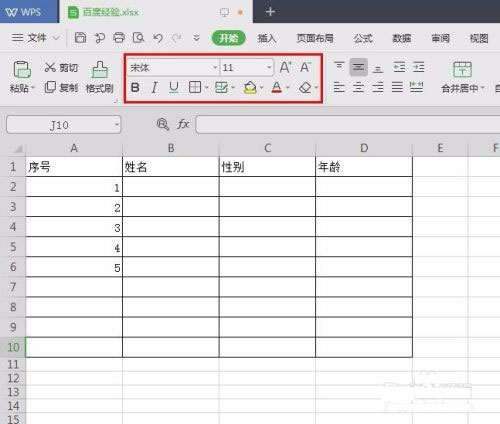Click the Format Painter brush icon
The image size is (500, 424).
click(100, 70)
